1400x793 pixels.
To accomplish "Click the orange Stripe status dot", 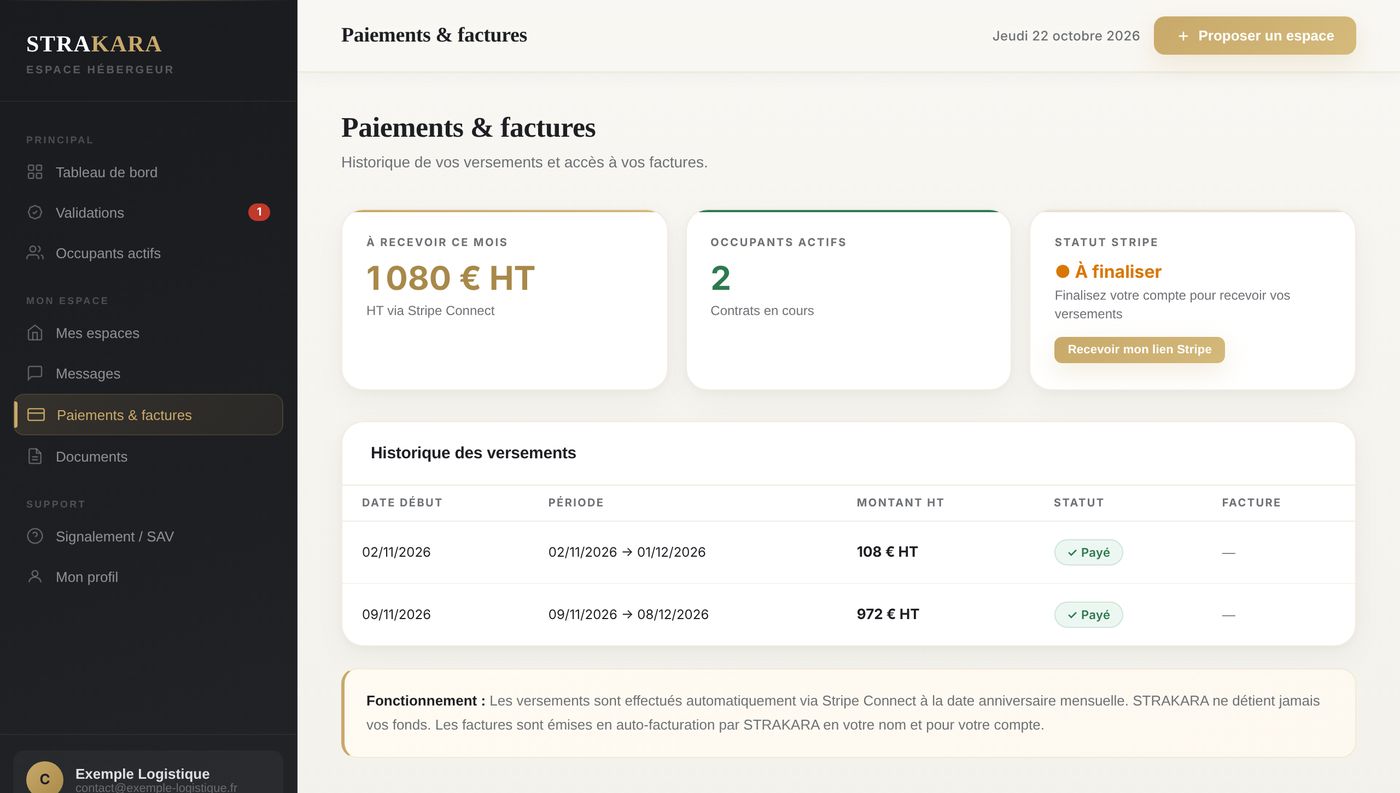I will coord(1062,271).
